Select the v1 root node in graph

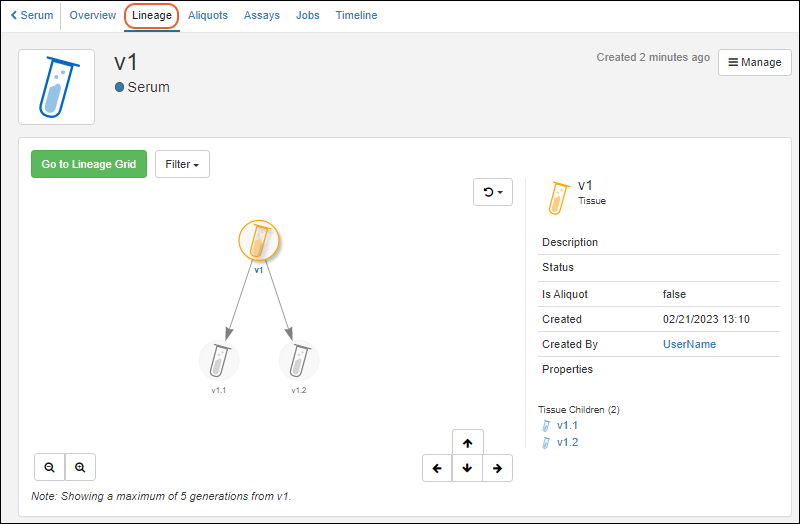(259, 242)
